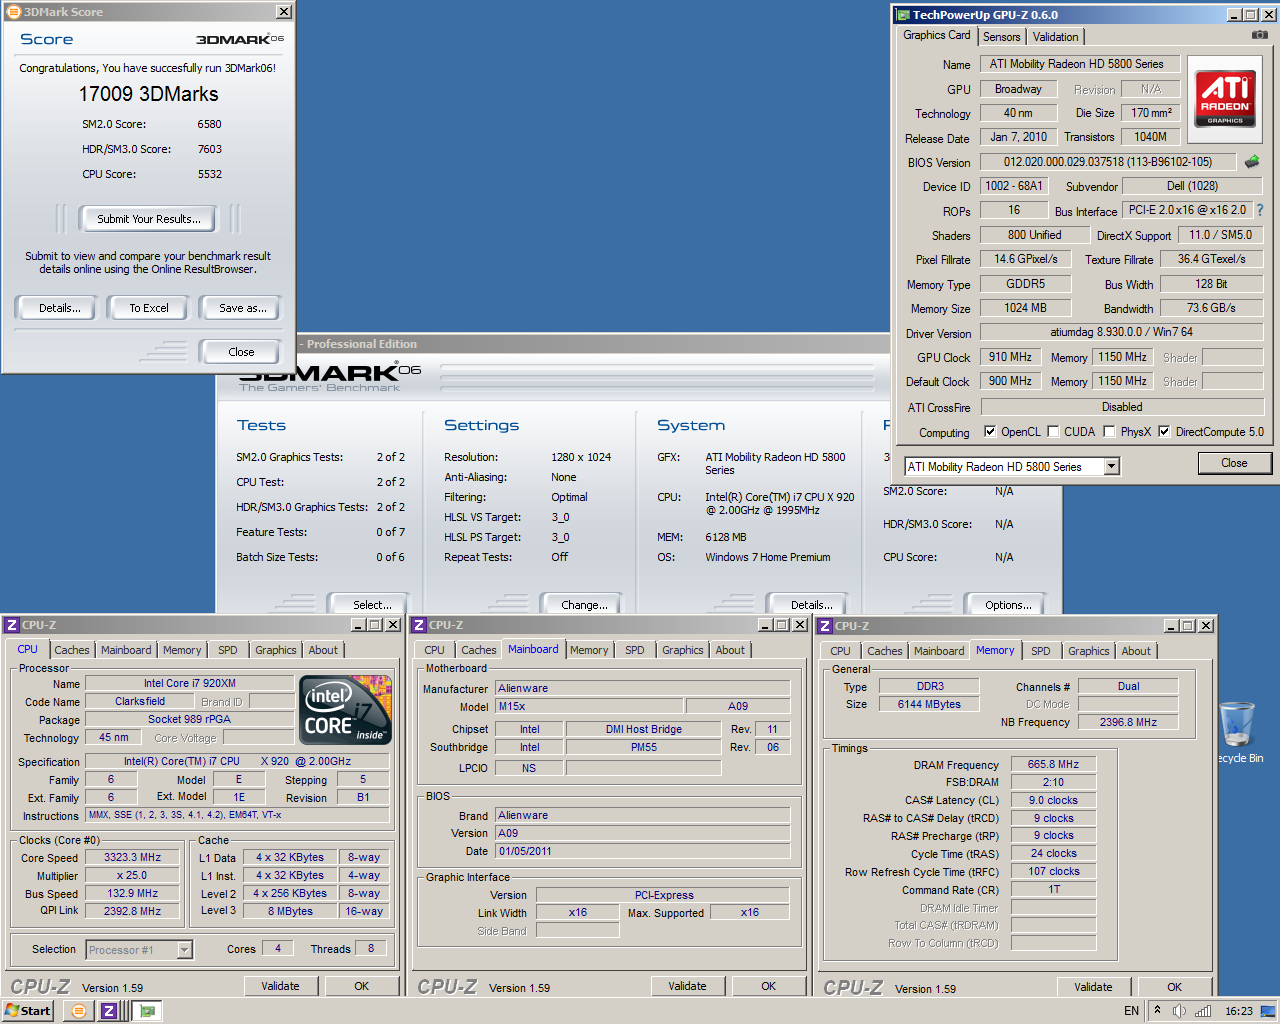Image resolution: width=1280 pixels, height=1024 pixels.
Task: Click title bar icon of CPU-Z Processor window
Action: click(12, 625)
